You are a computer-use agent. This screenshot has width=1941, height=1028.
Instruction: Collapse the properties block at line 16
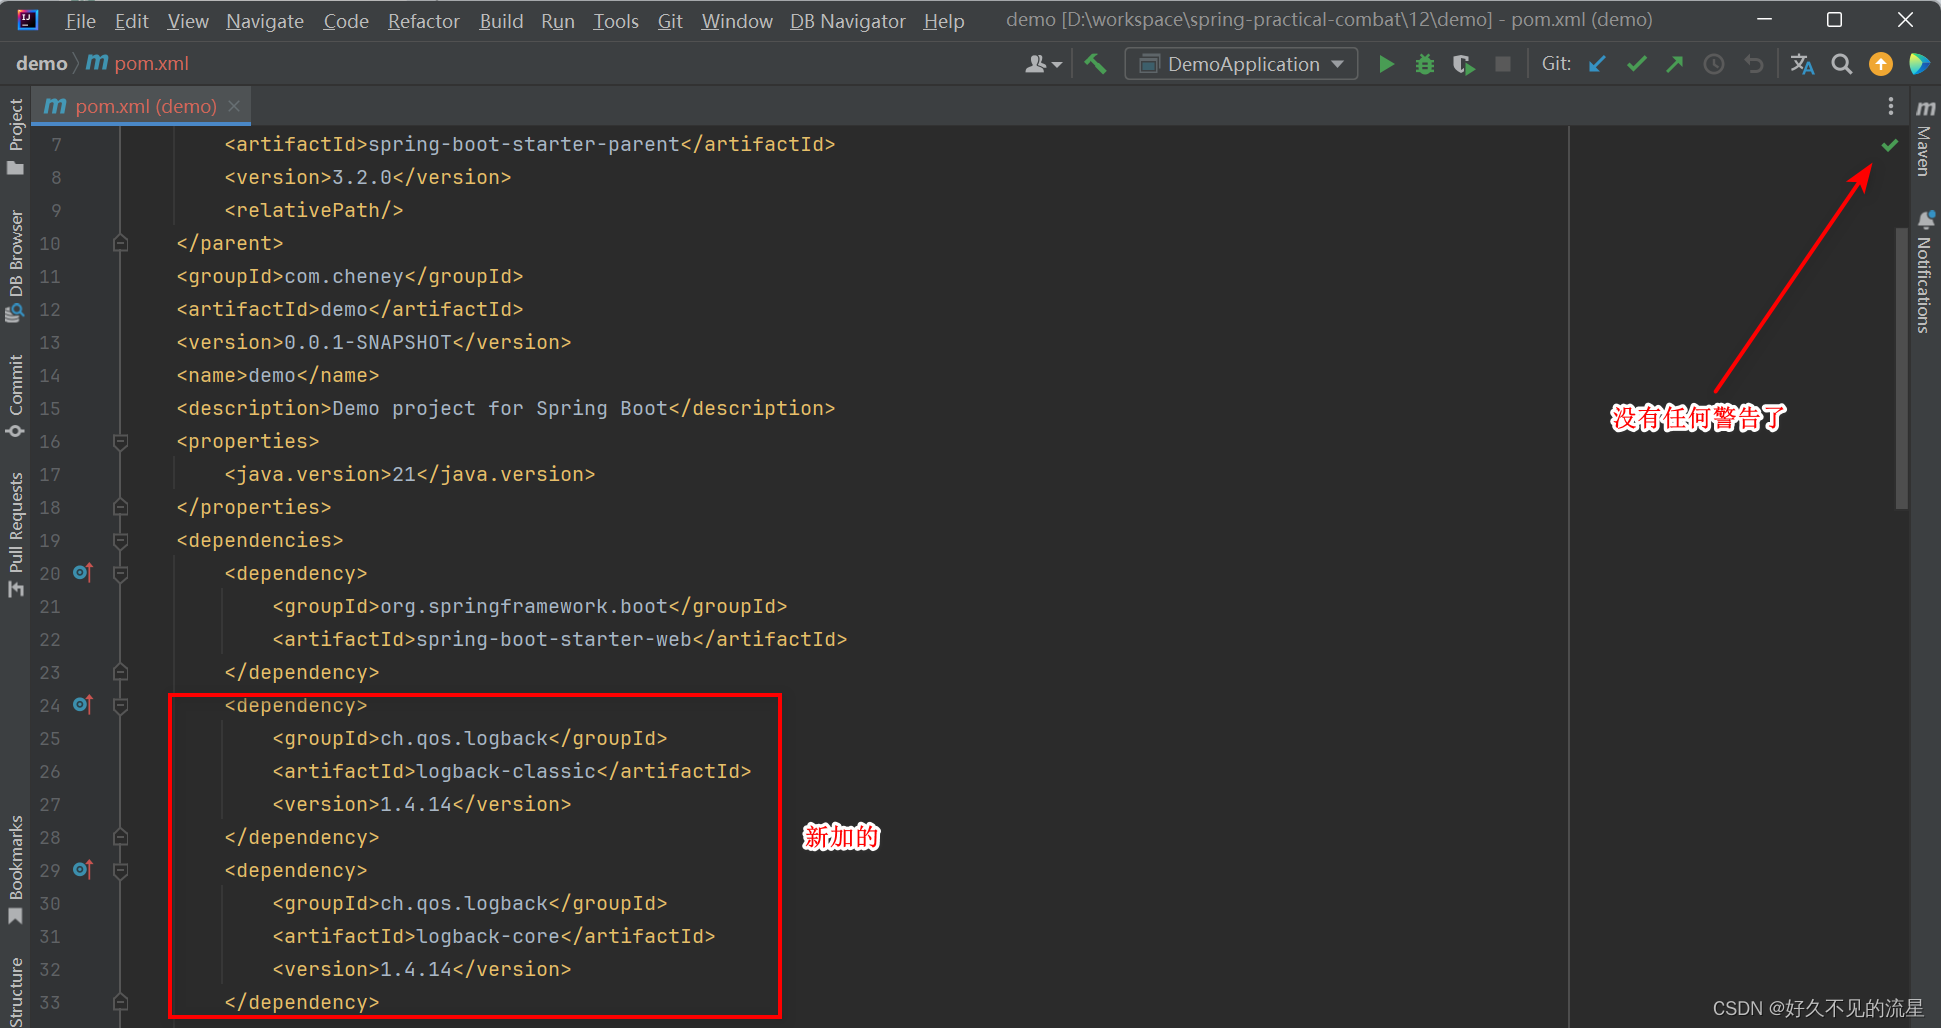[120, 441]
